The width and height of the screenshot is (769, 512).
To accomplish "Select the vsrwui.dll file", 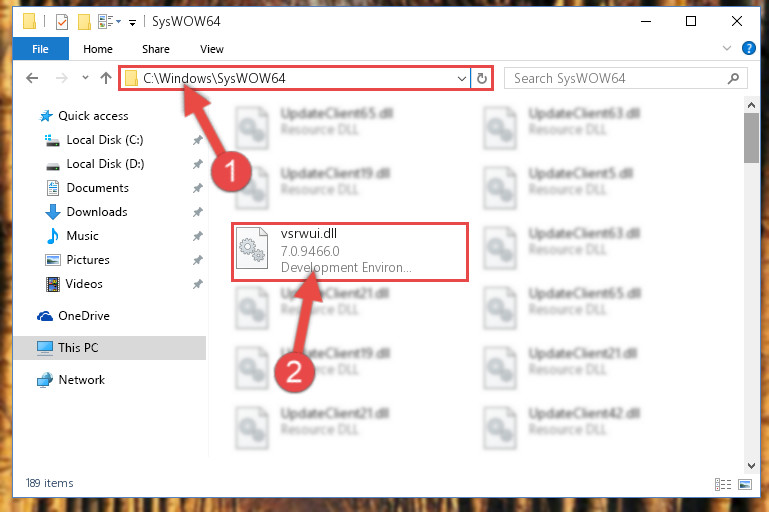I will 350,252.
